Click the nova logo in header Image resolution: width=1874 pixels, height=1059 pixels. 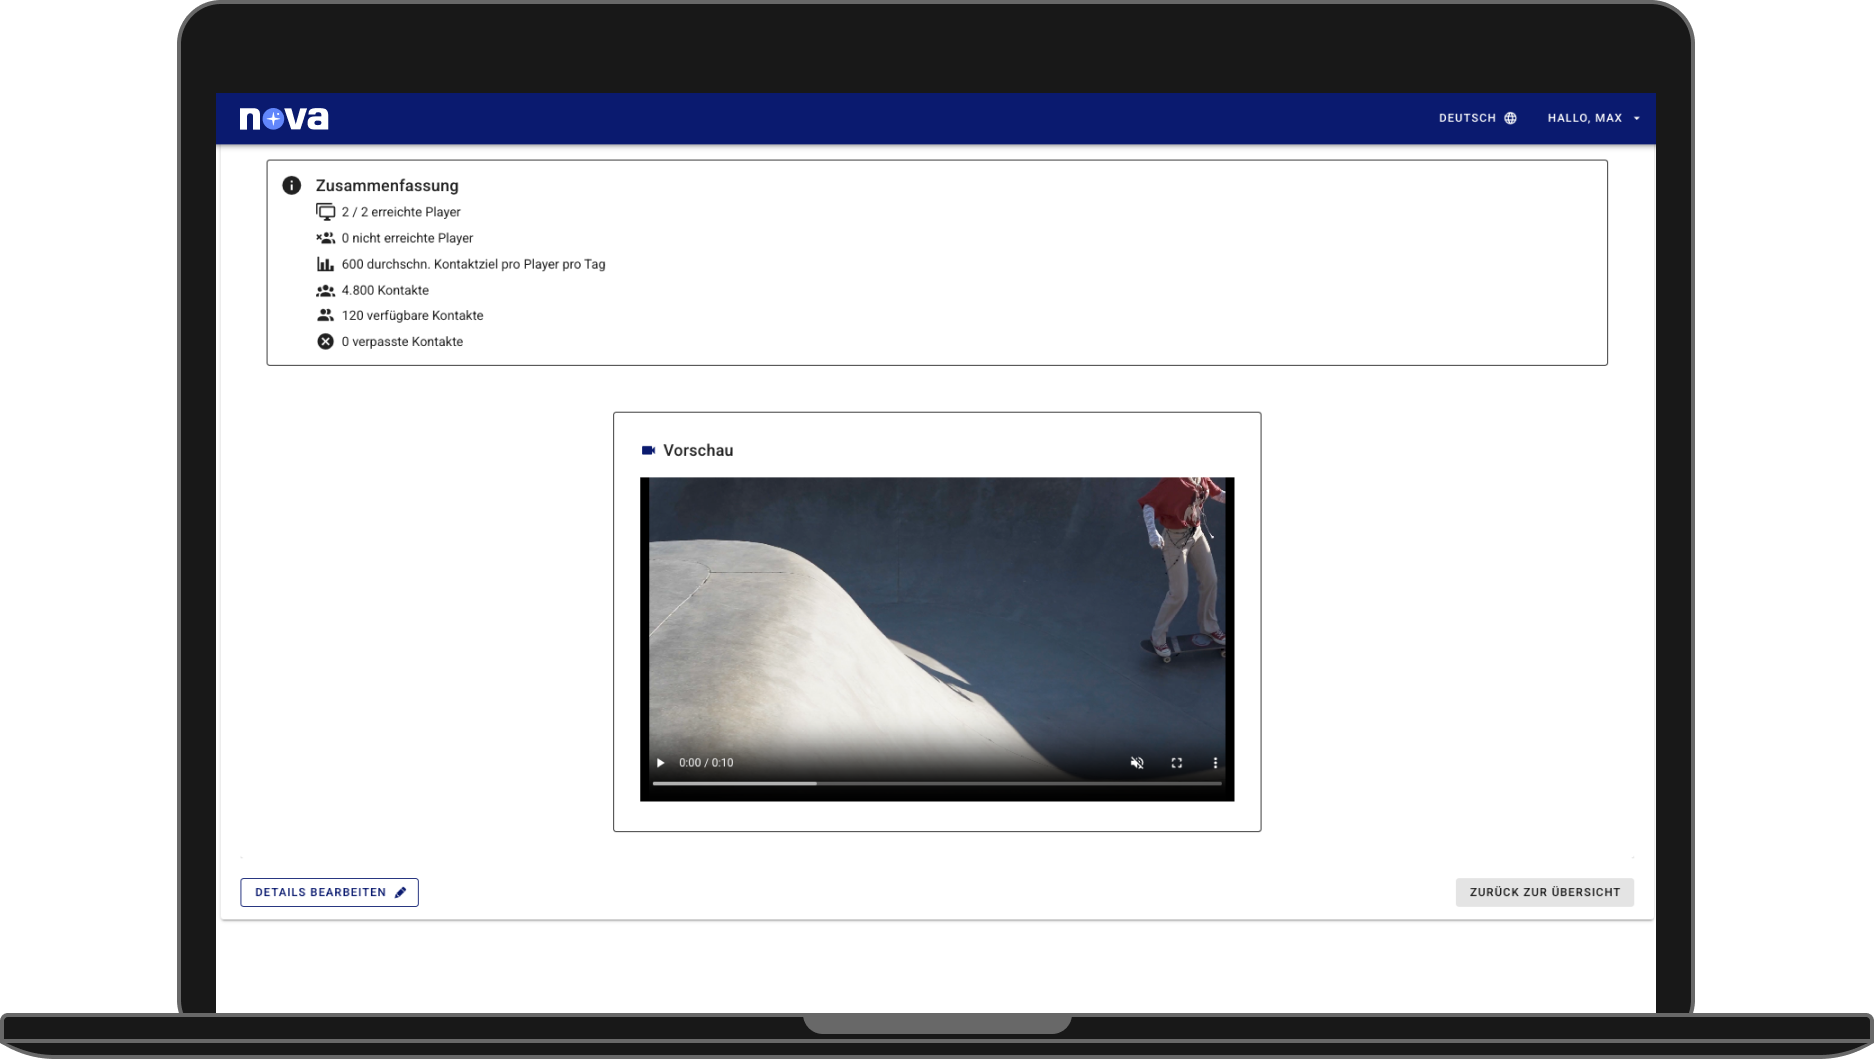[284, 119]
